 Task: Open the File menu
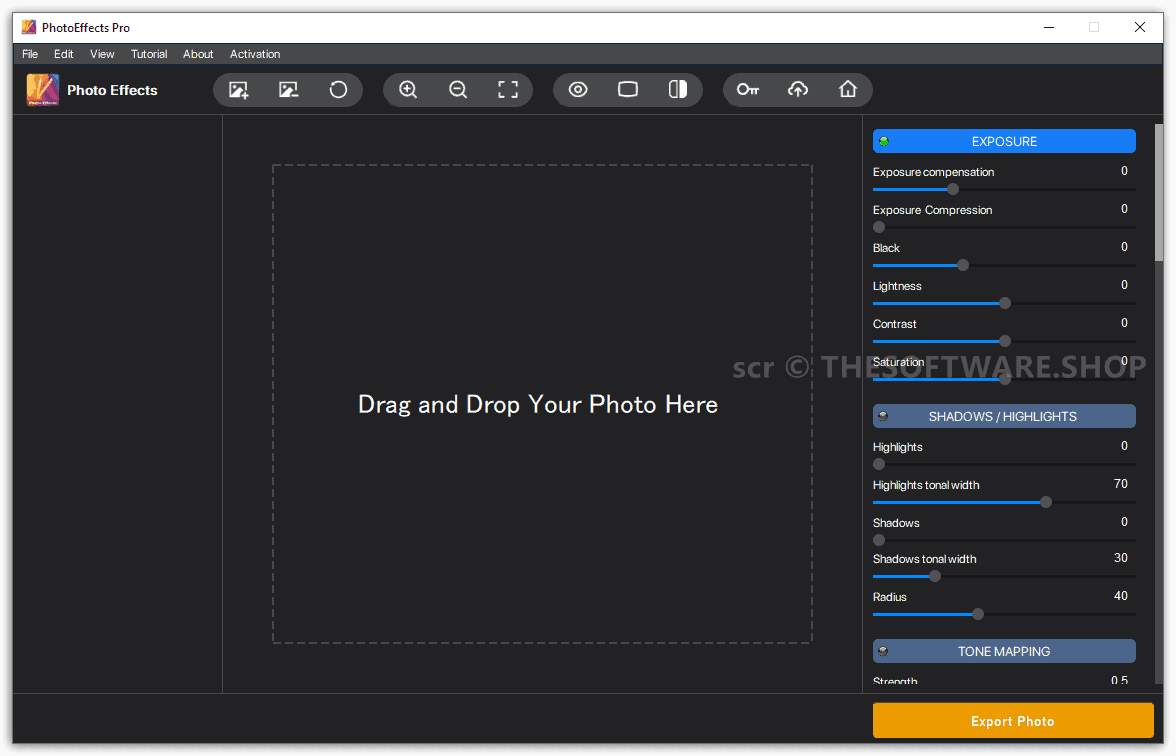[x=30, y=54]
